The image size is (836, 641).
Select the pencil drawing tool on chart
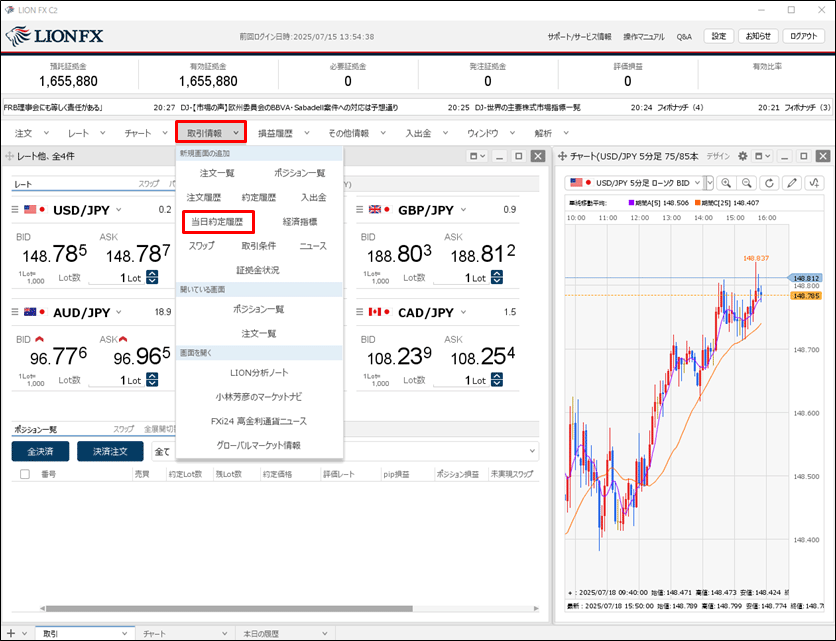[792, 183]
